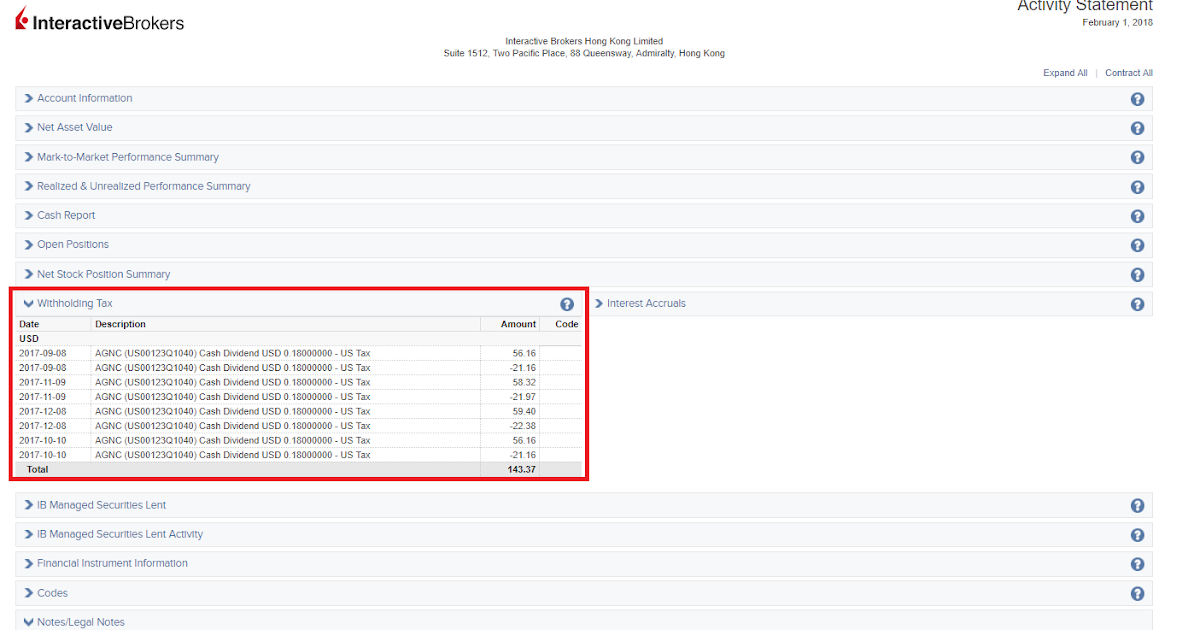Image resolution: width=1200 pixels, height=630 pixels.
Task: Expand Financial Instrument Information section
Action: click(105, 563)
